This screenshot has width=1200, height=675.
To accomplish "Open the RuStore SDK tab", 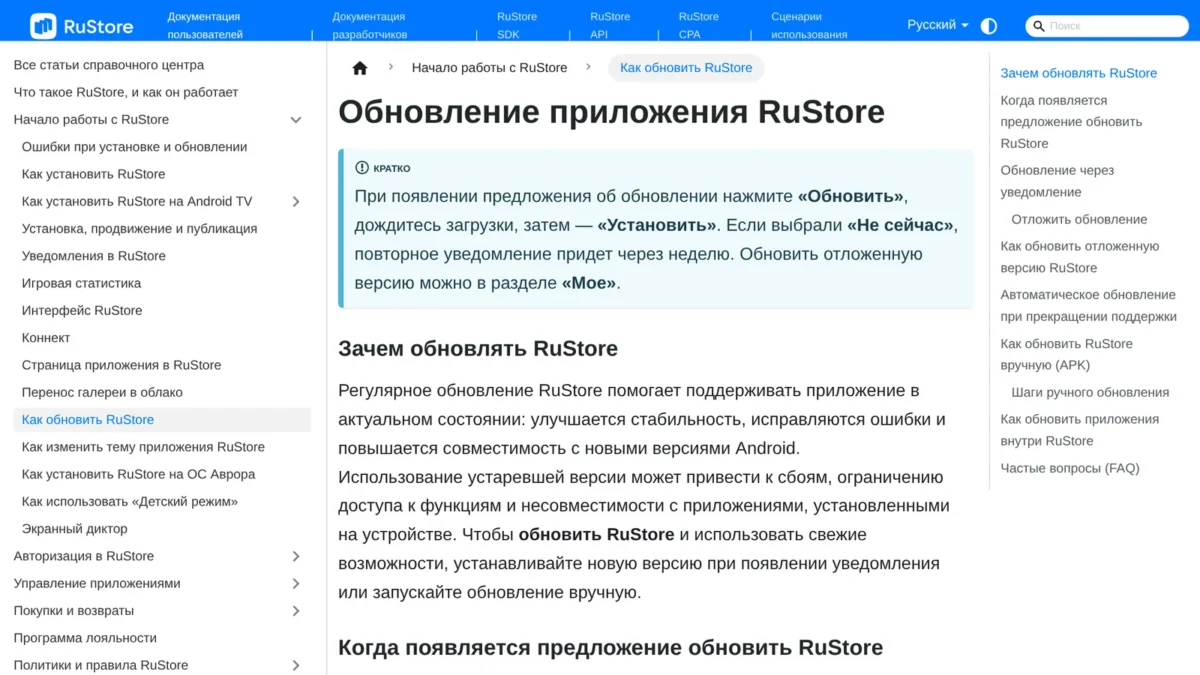I will coord(517,25).
